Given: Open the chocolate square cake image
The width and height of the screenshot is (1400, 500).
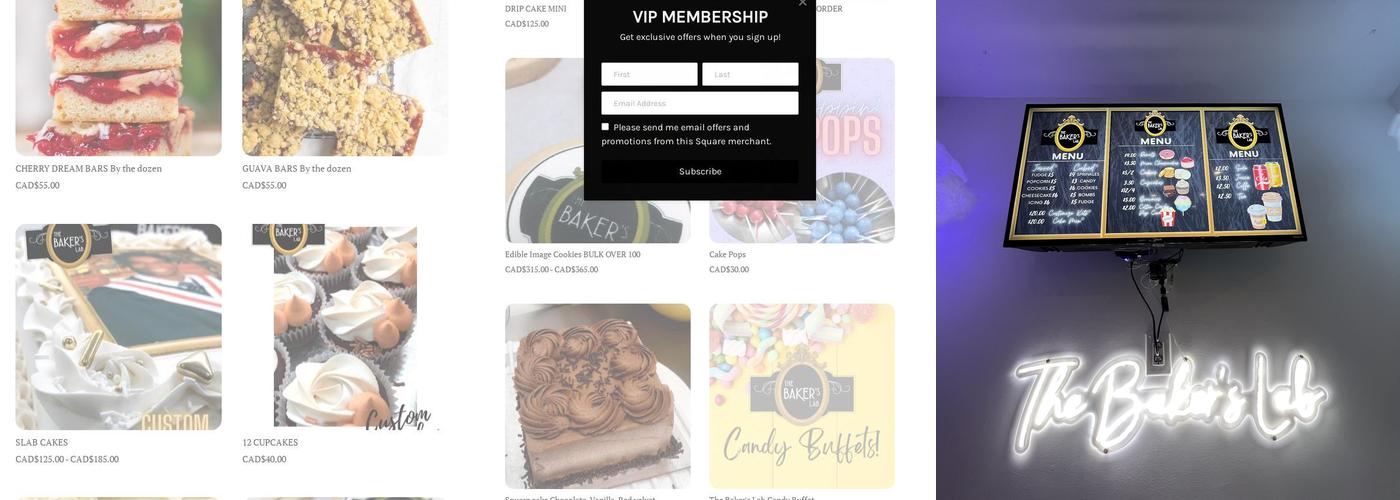Looking at the screenshot, I should [x=598, y=396].
